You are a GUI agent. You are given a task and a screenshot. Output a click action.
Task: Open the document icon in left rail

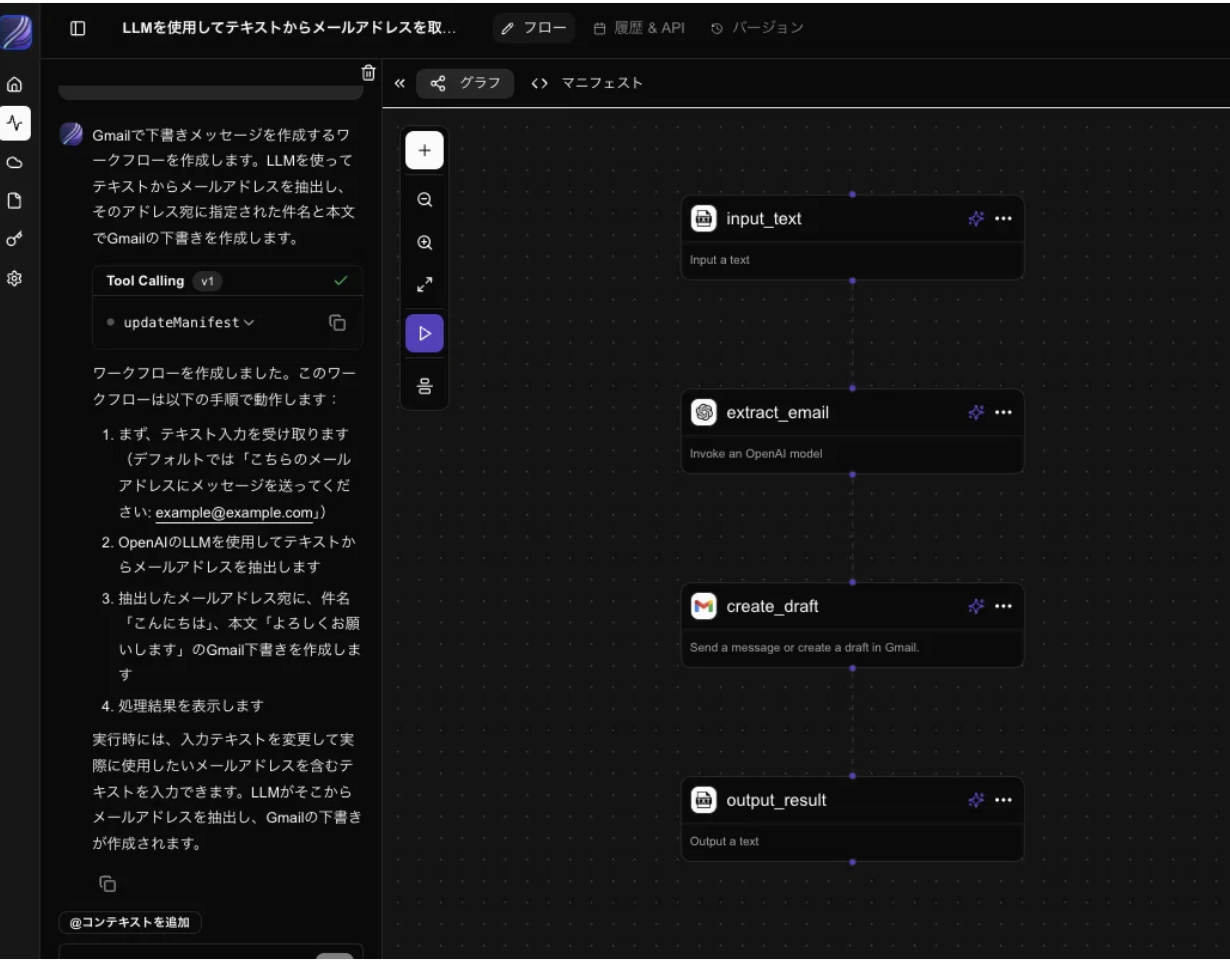click(x=15, y=200)
